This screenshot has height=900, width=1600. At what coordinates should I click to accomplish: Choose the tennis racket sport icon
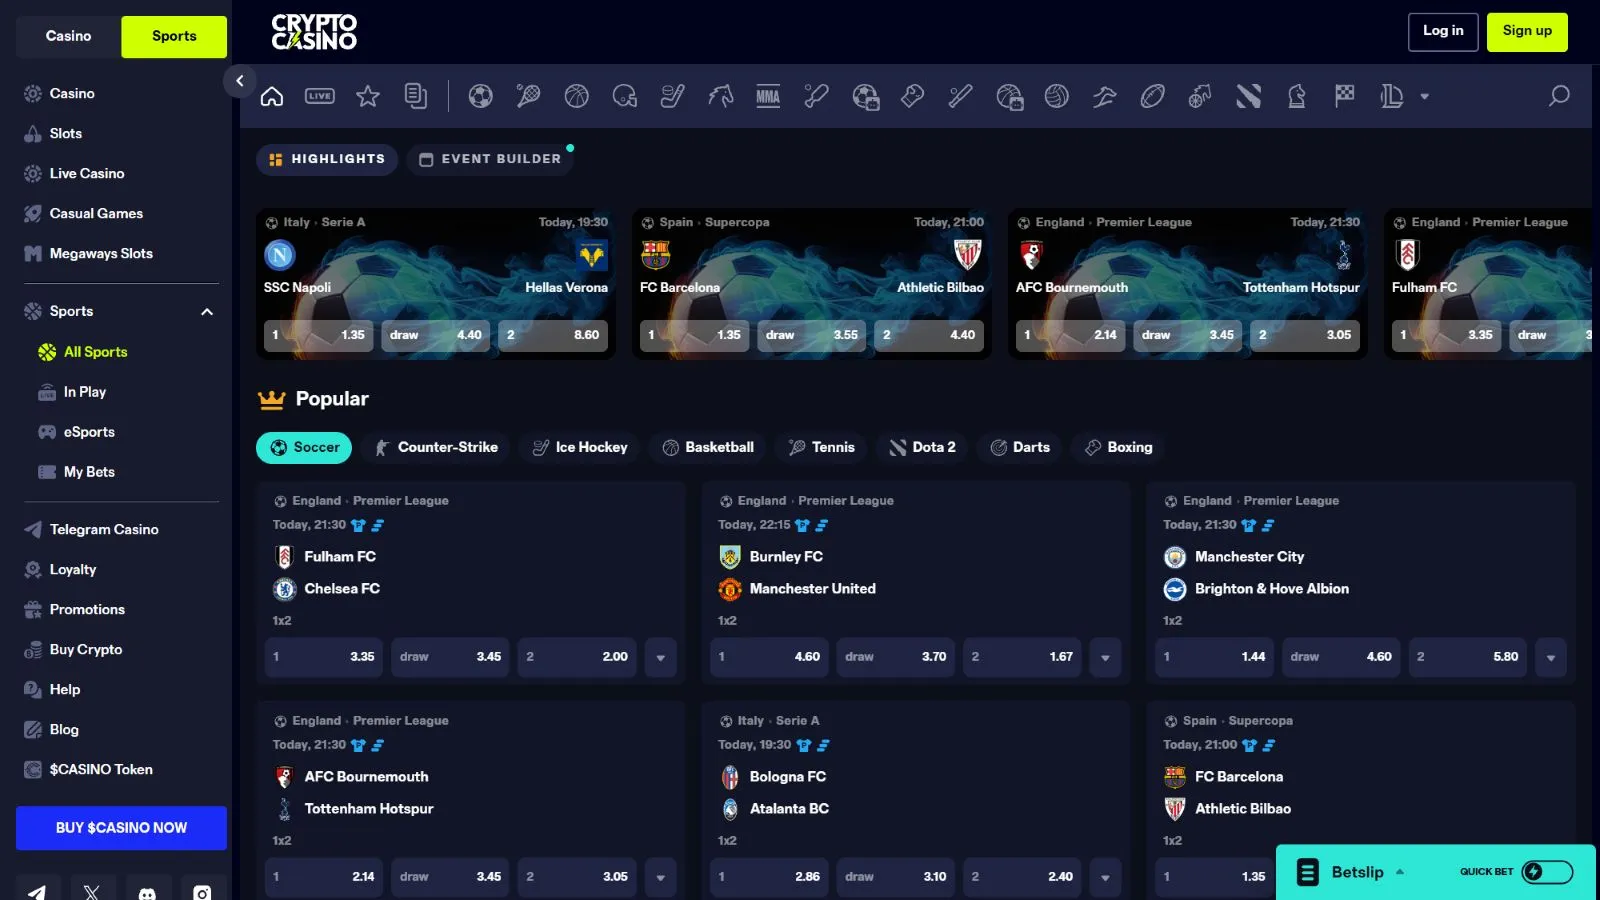click(528, 96)
